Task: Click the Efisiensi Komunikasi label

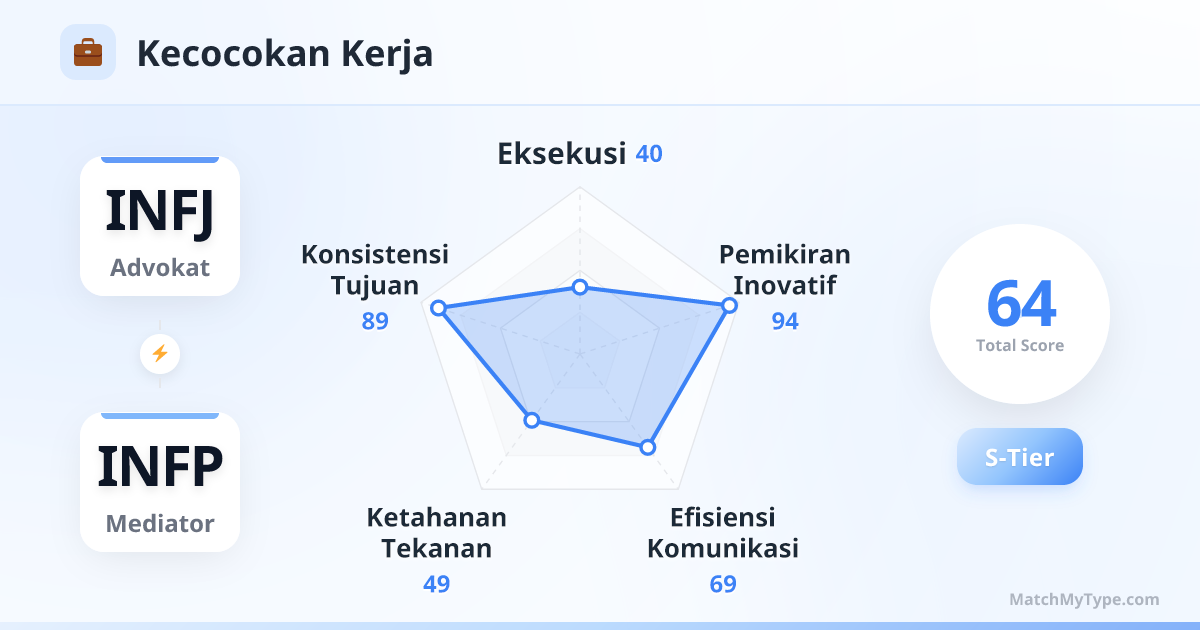Action: (723, 533)
